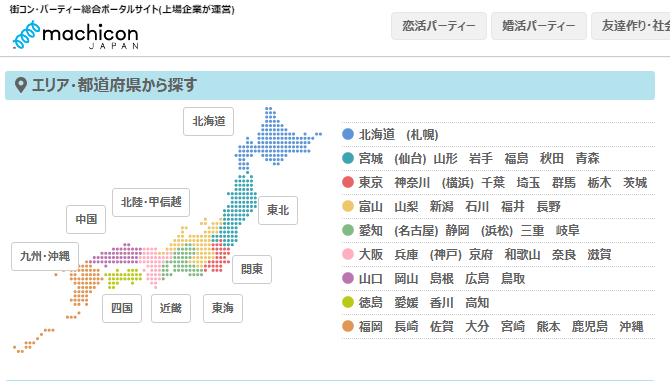Open the 福島 prefecture link
The width and height of the screenshot is (670, 381).
[517, 158]
